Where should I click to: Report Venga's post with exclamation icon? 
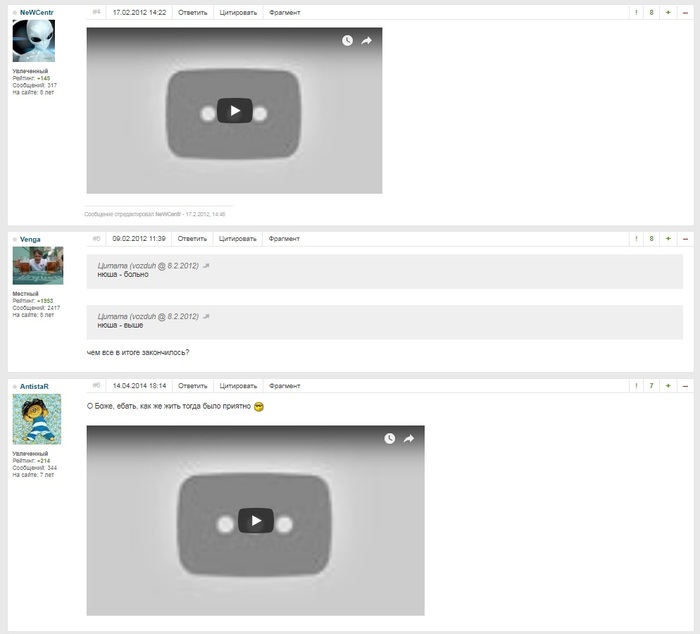(636, 239)
